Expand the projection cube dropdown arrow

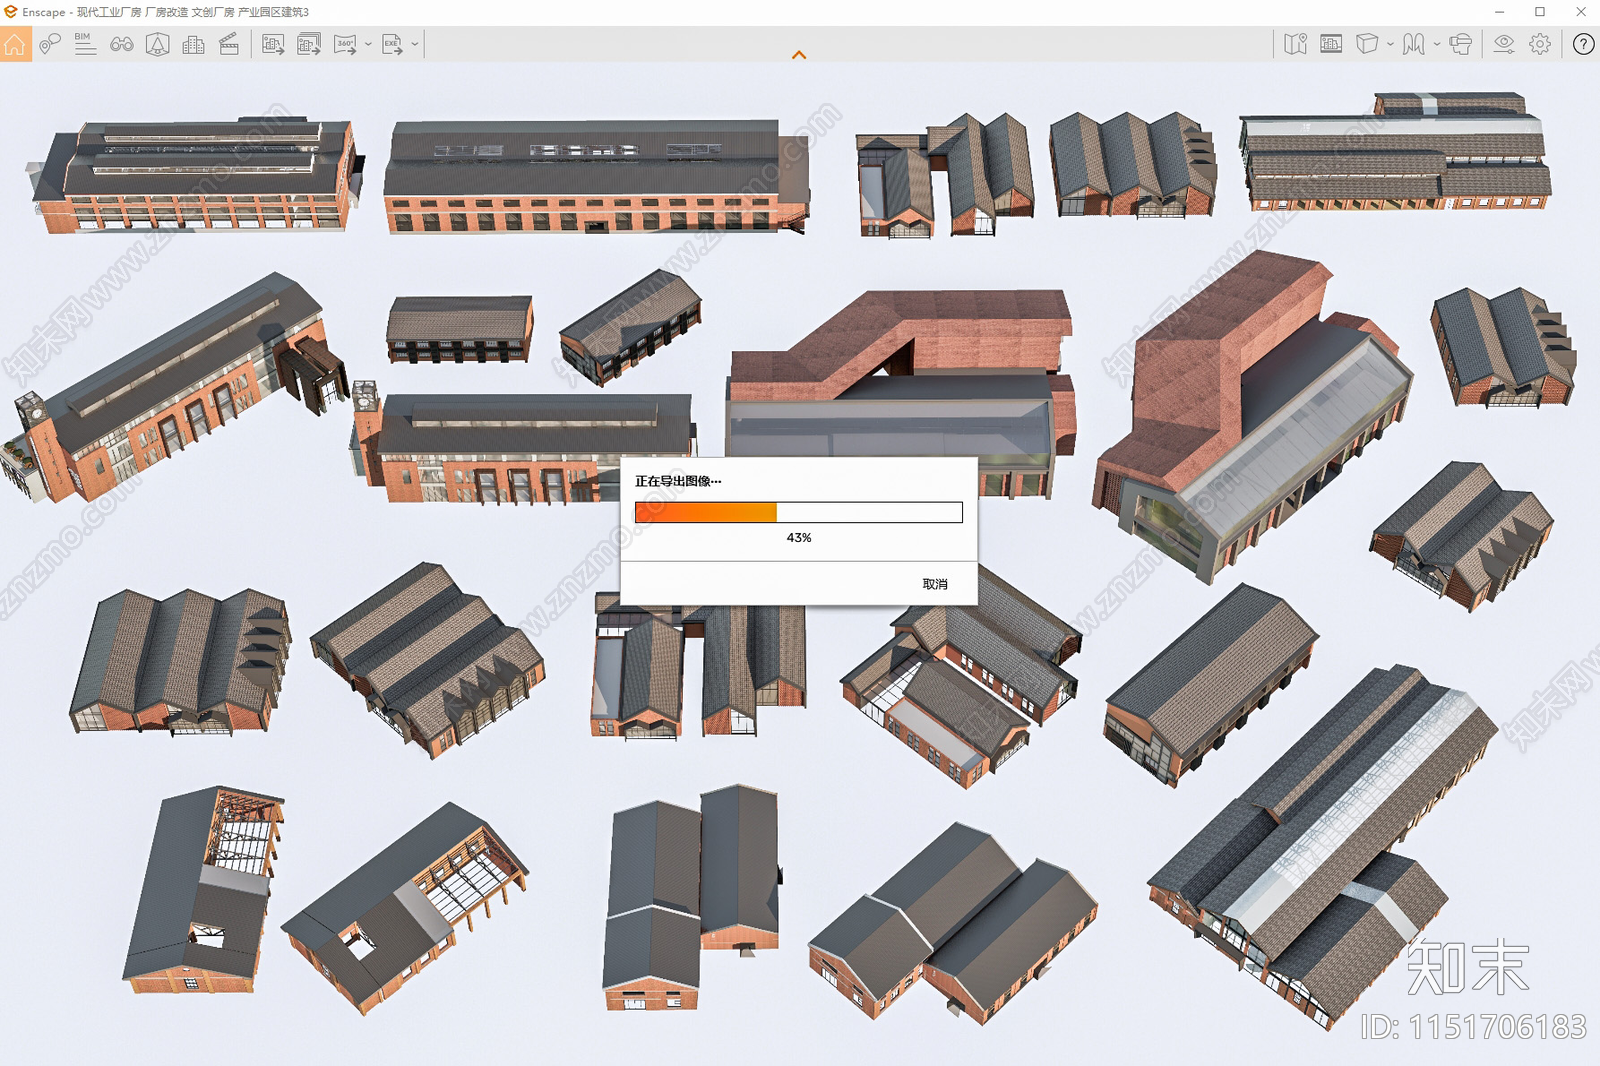[1390, 44]
